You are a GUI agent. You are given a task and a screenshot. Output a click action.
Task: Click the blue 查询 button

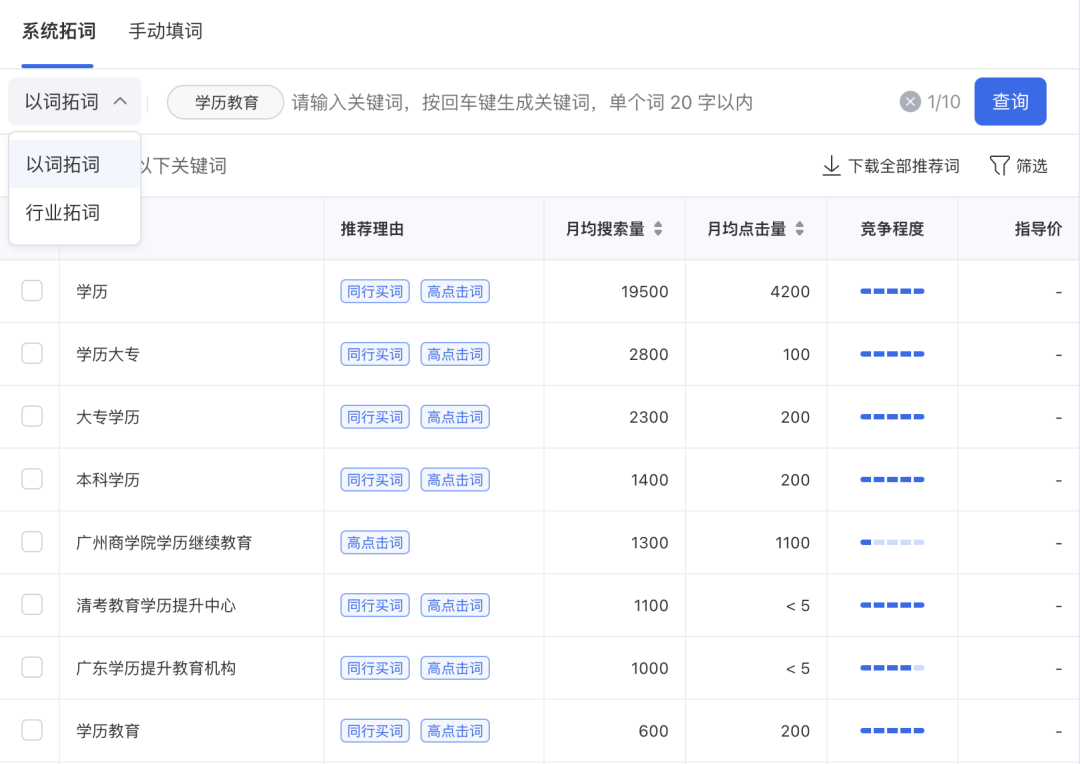point(1010,101)
